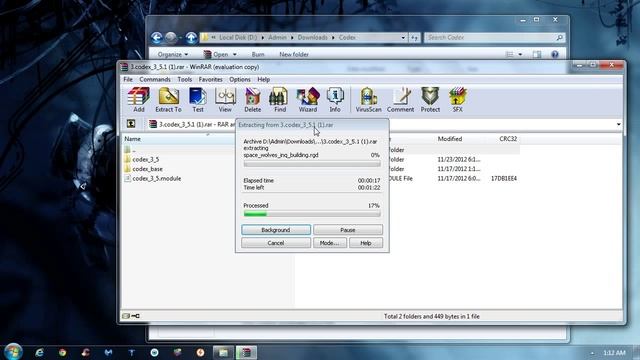Select the codex_3_5 folder
The image size is (640, 360).
click(x=145, y=160)
